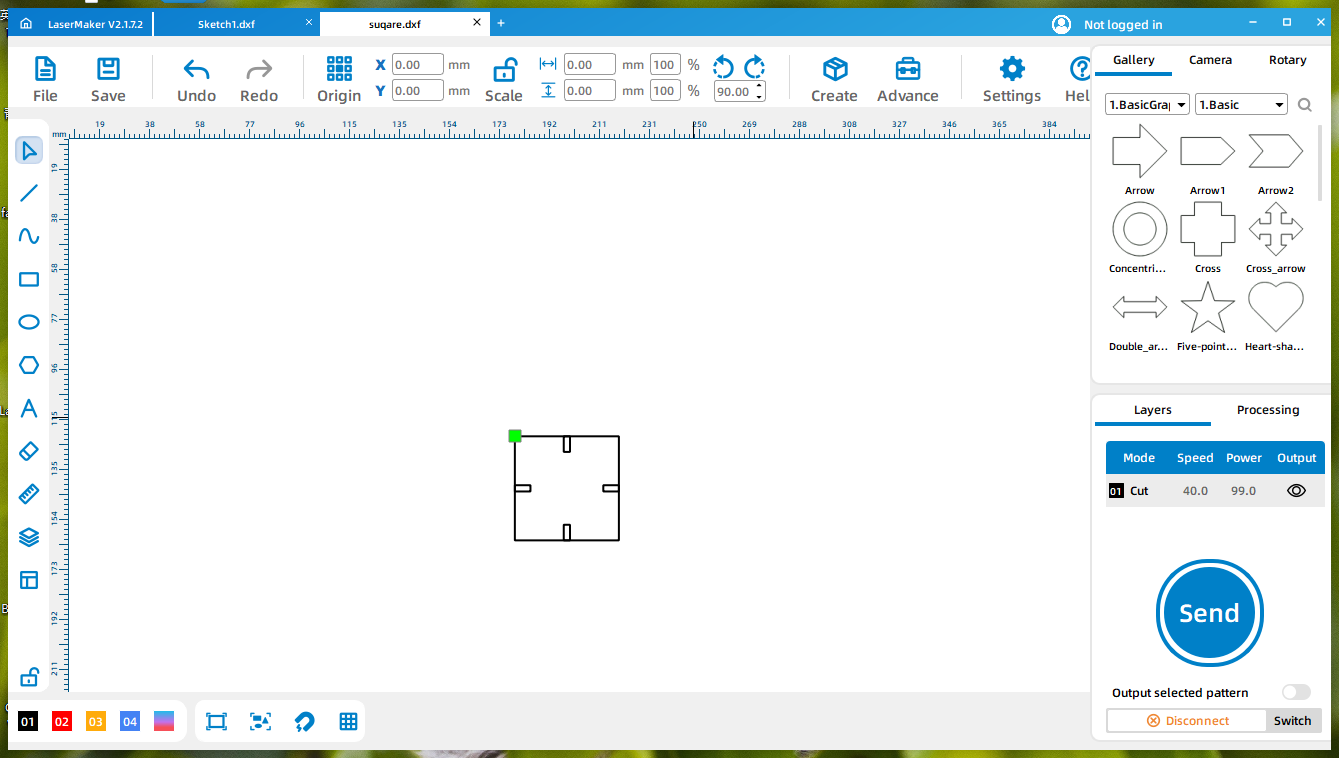Switch to the Layers tab
The width and height of the screenshot is (1339, 758).
pos(1153,410)
